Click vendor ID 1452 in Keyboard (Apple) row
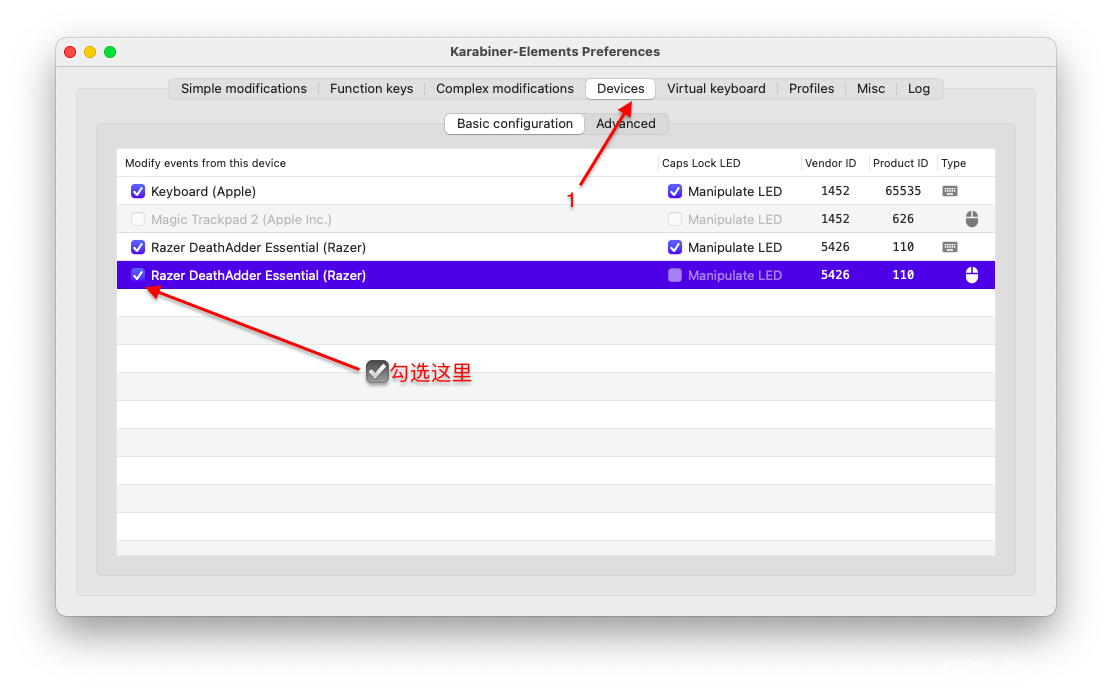 click(835, 191)
